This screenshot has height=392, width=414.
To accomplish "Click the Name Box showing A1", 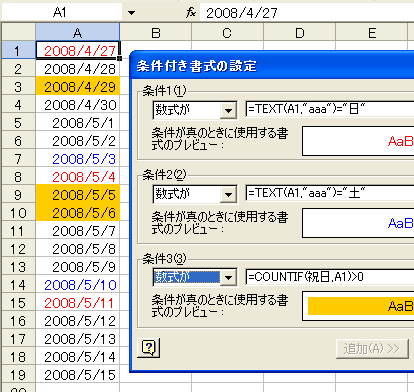I will [x=62, y=13].
